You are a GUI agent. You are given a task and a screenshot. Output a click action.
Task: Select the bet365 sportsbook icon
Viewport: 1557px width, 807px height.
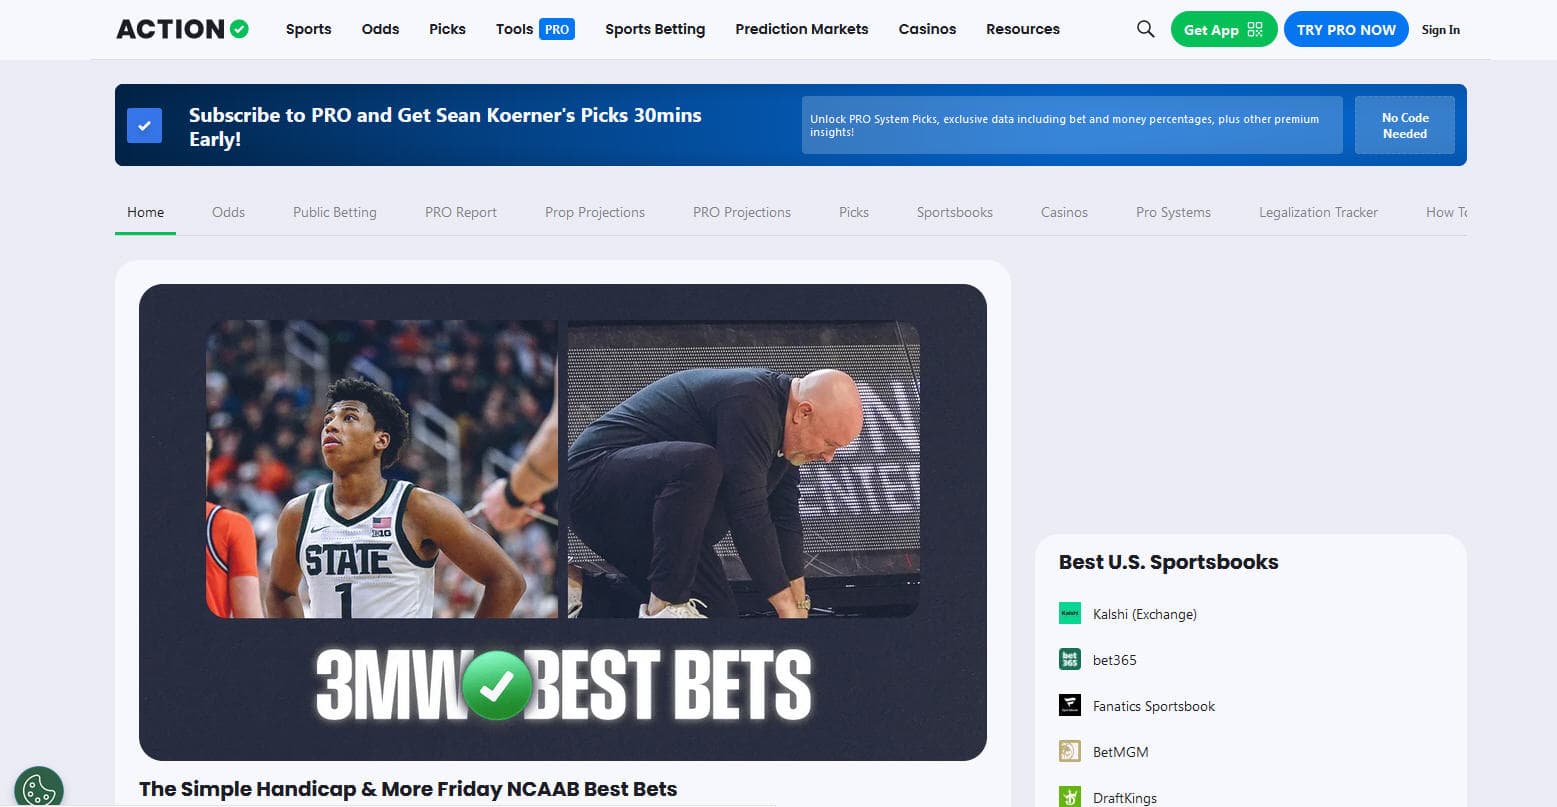(x=1069, y=659)
